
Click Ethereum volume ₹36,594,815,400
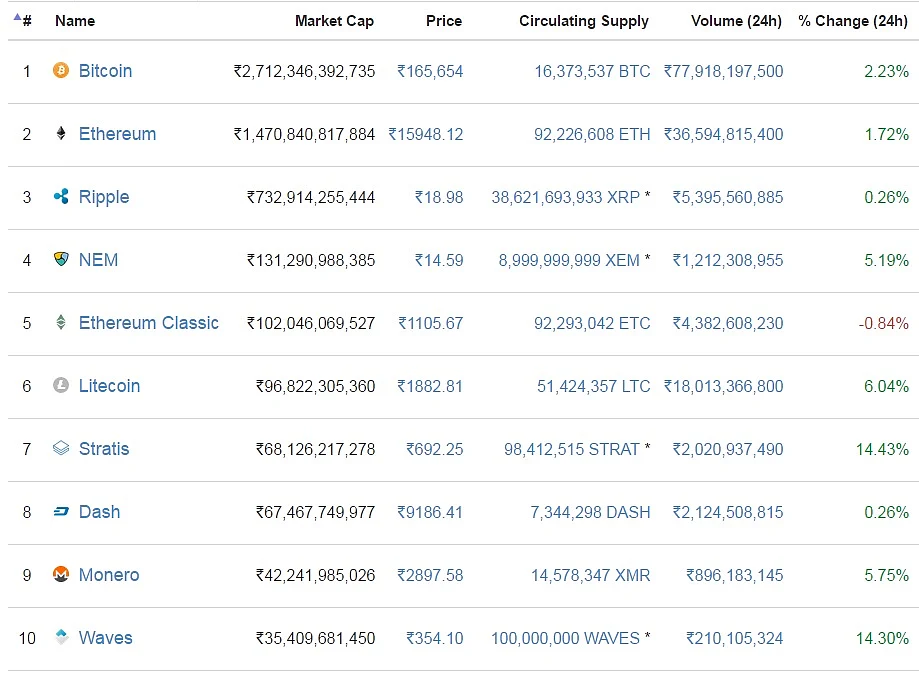[x=723, y=134]
